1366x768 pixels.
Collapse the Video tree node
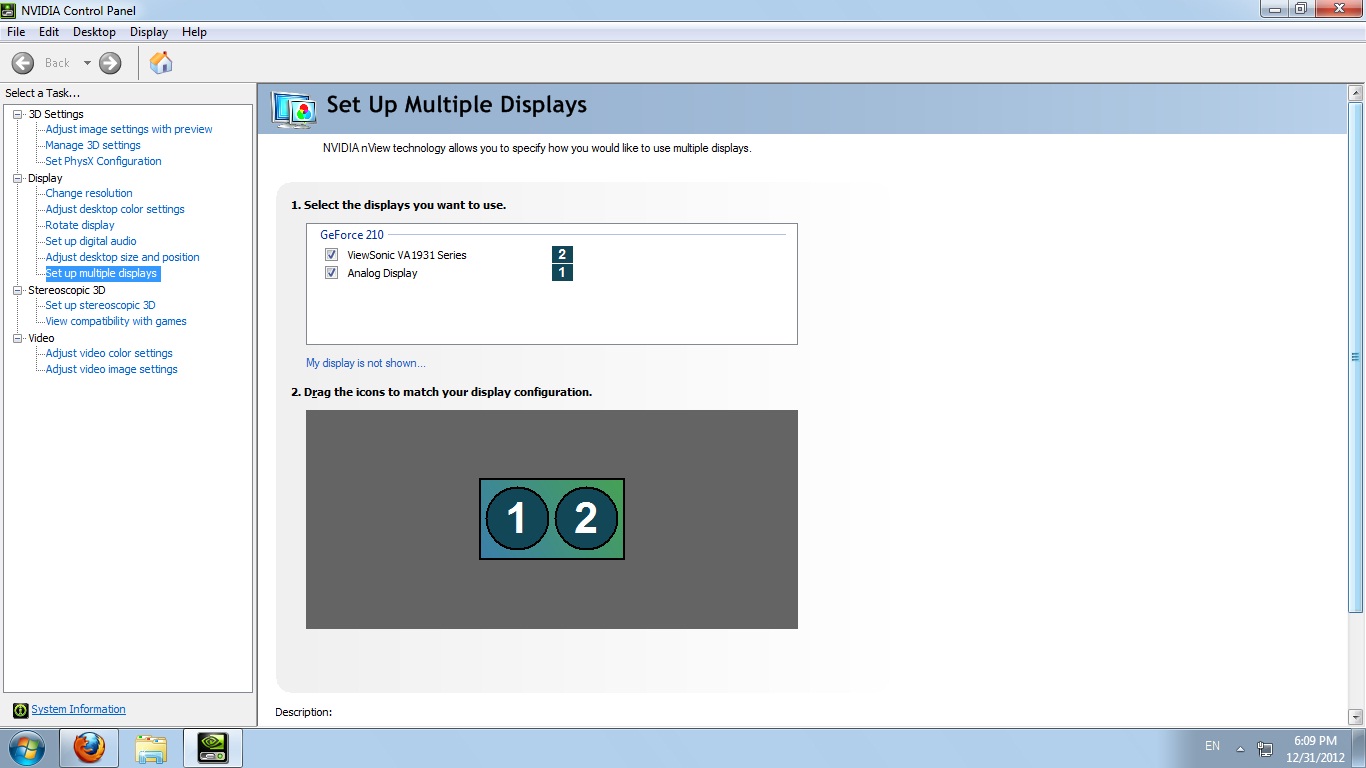(17, 338)
